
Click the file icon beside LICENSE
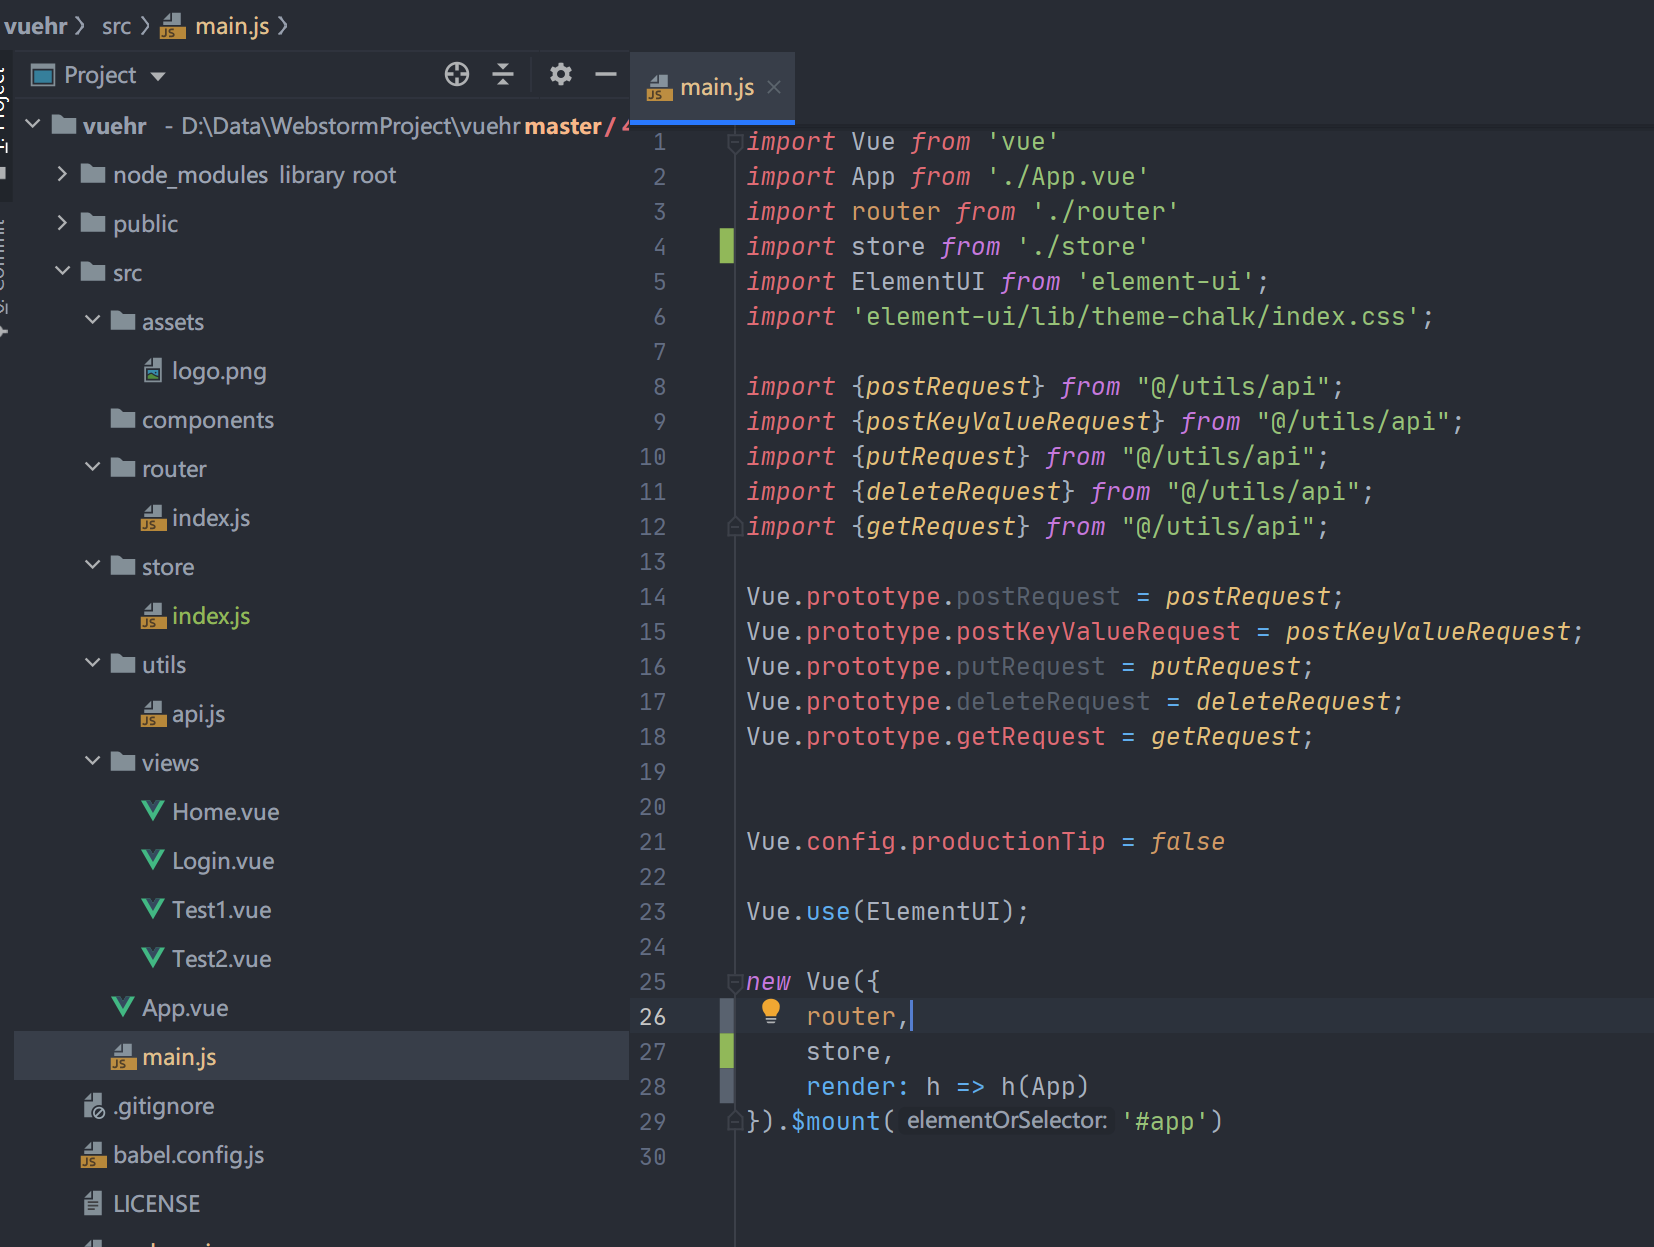click(x=93, y=1203)
